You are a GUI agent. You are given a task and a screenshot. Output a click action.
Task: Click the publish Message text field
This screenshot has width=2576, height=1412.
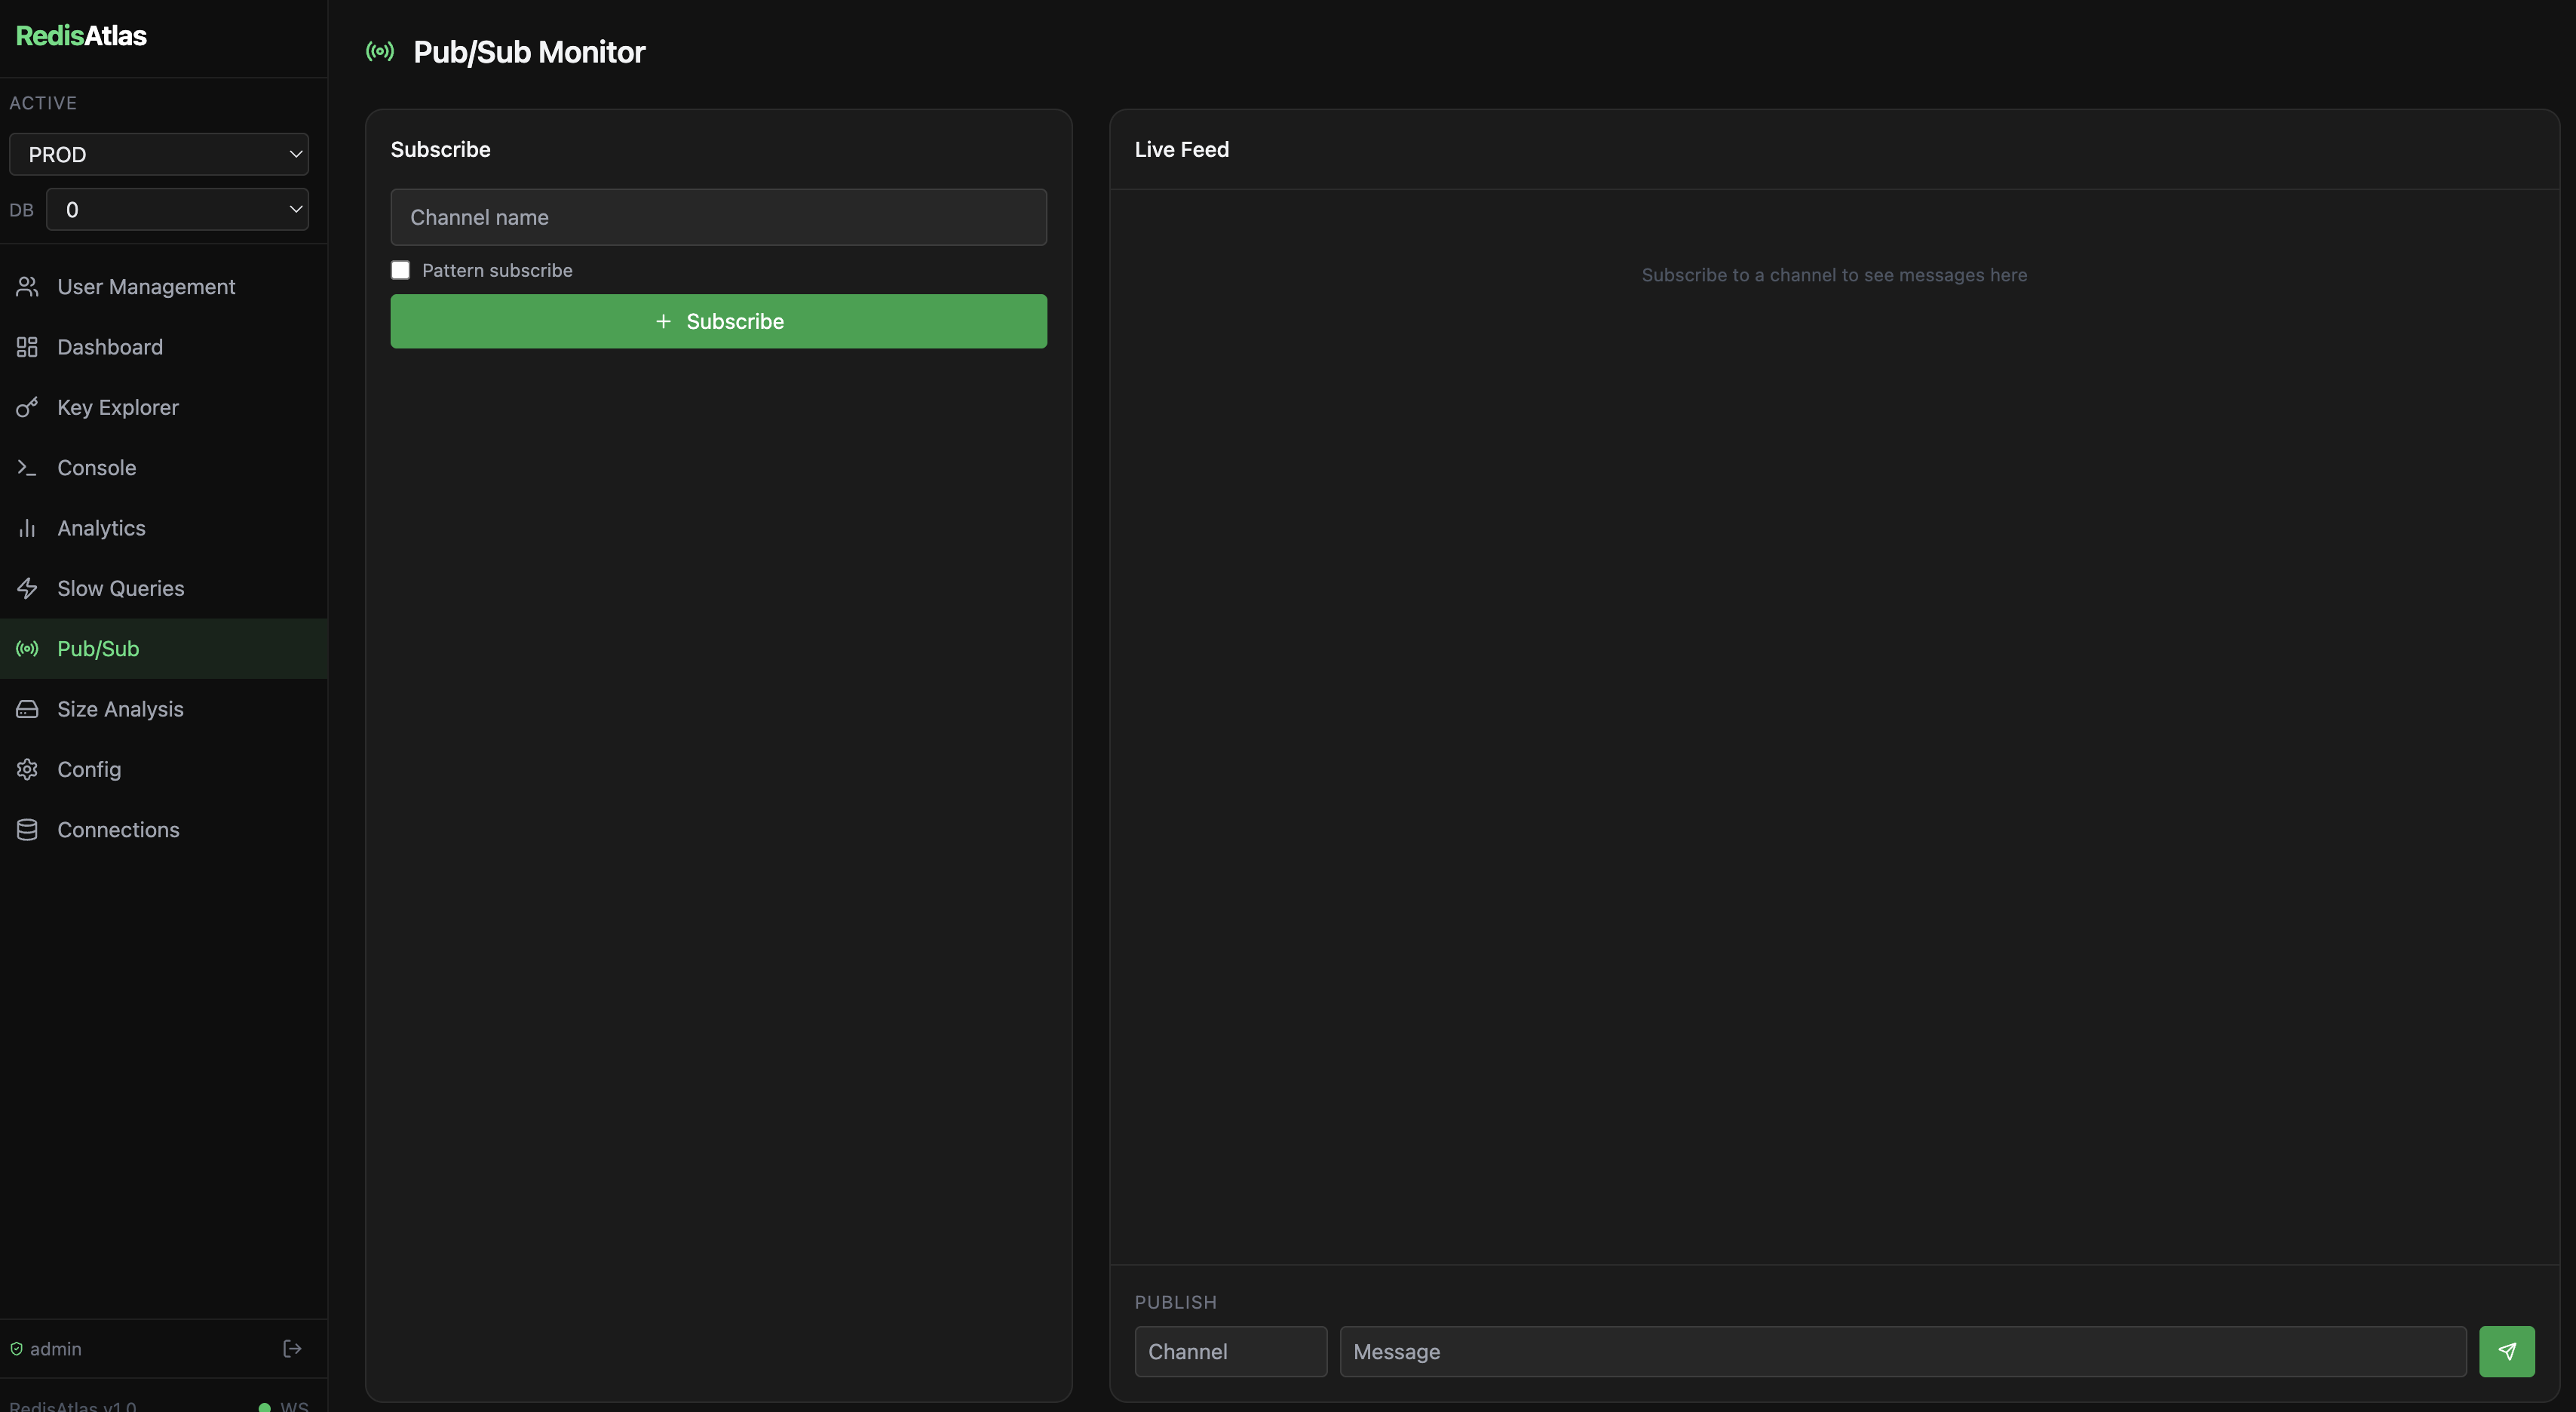(x=1902, y=1351)
